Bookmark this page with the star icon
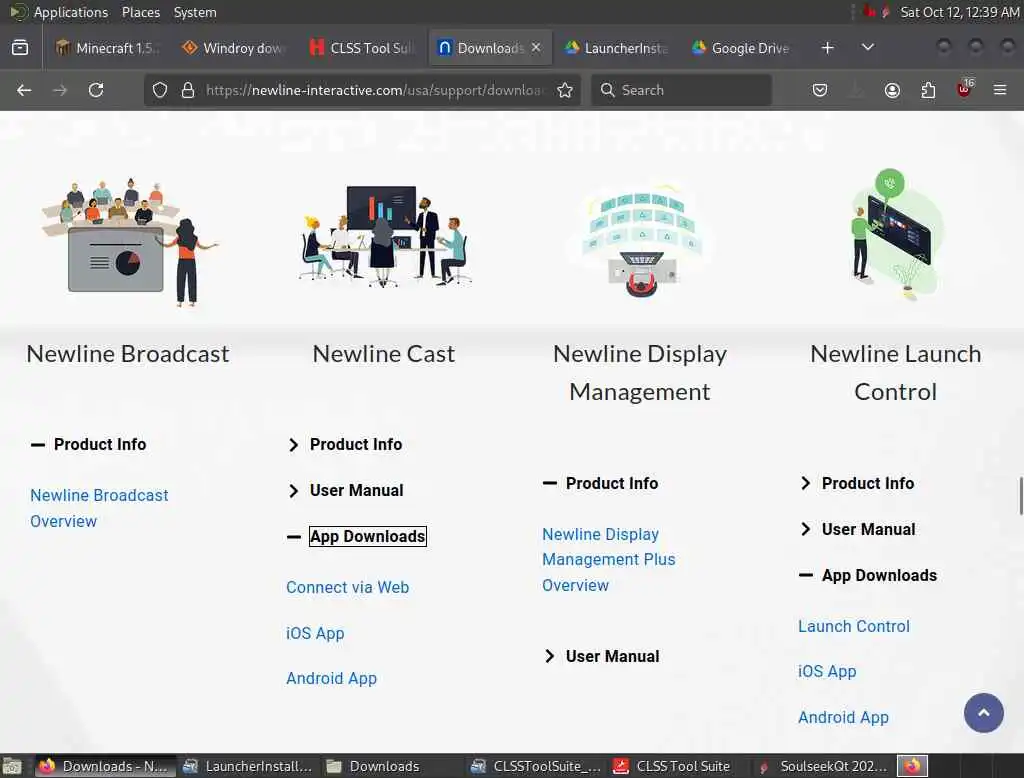The image size is (1024, 778). [x=566, y=90]
